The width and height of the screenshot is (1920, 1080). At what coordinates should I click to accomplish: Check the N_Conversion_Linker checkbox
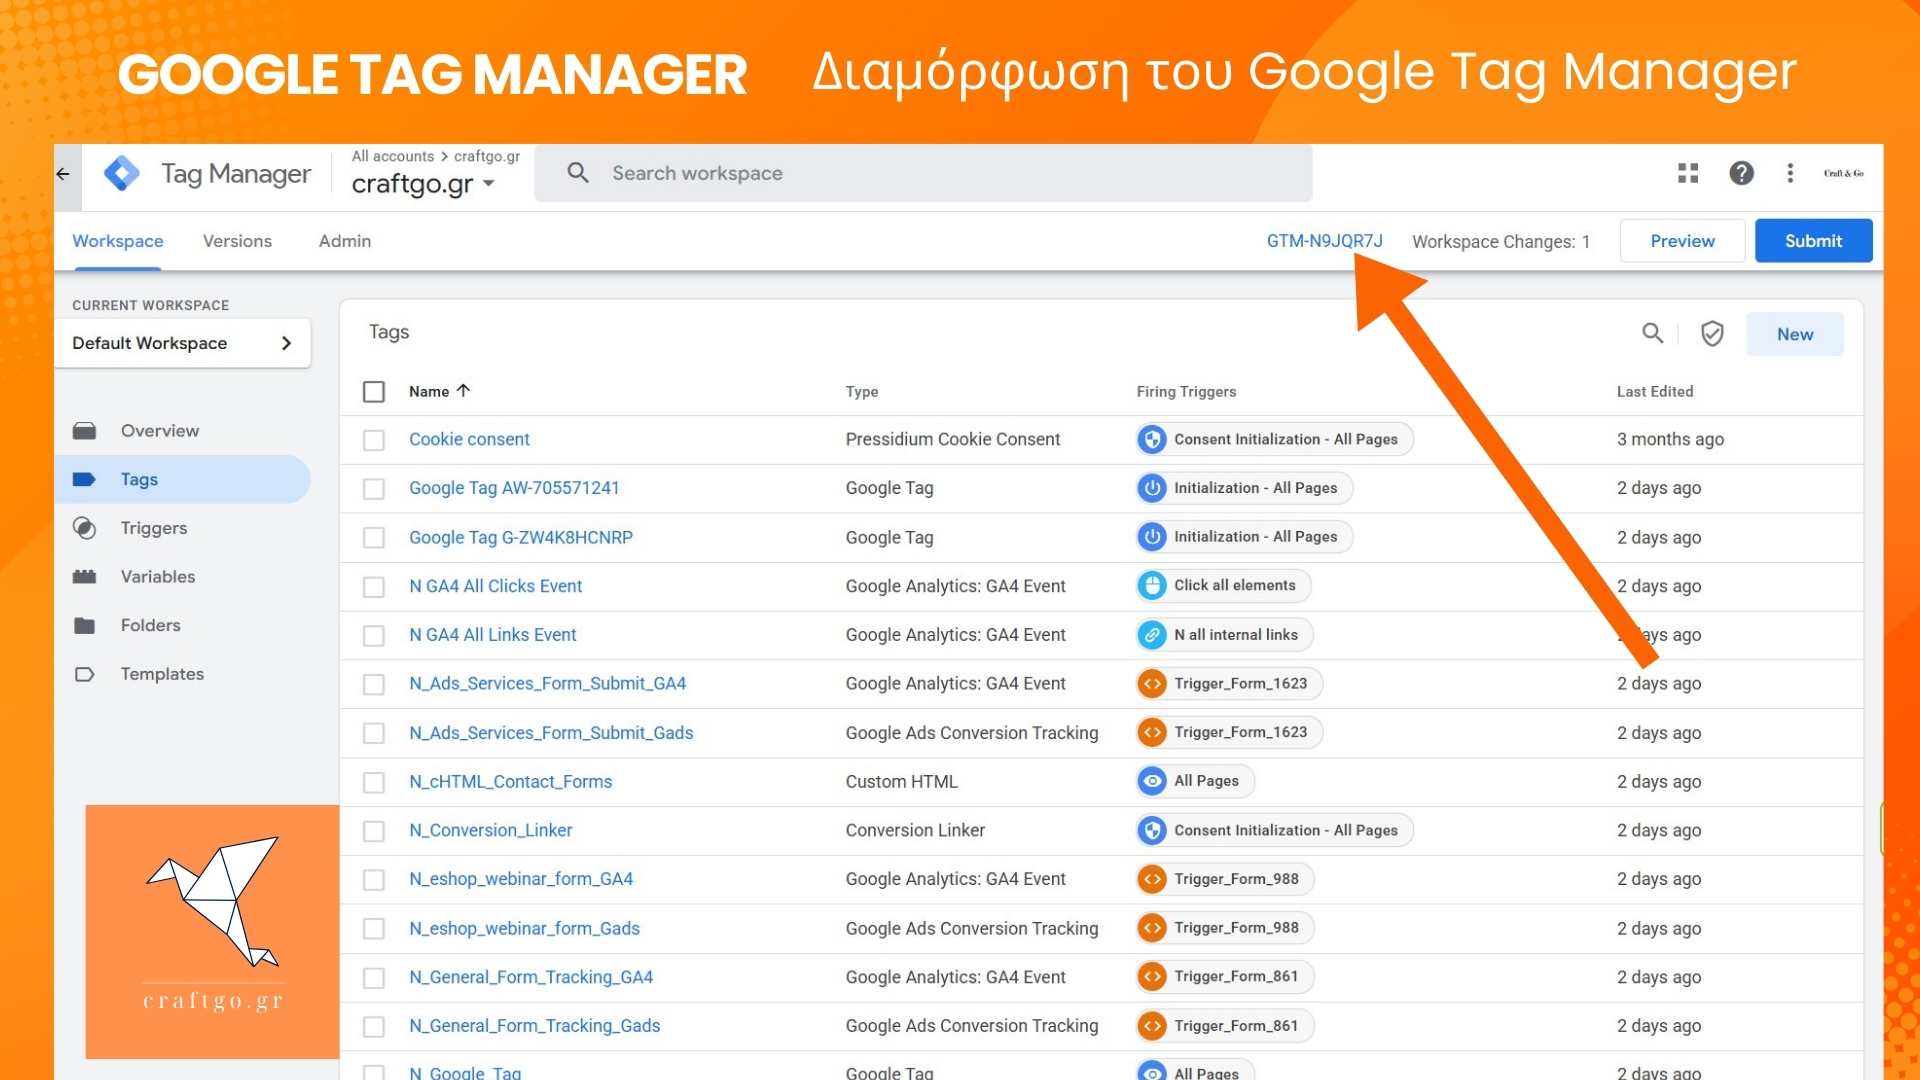(x=374, y=831)
